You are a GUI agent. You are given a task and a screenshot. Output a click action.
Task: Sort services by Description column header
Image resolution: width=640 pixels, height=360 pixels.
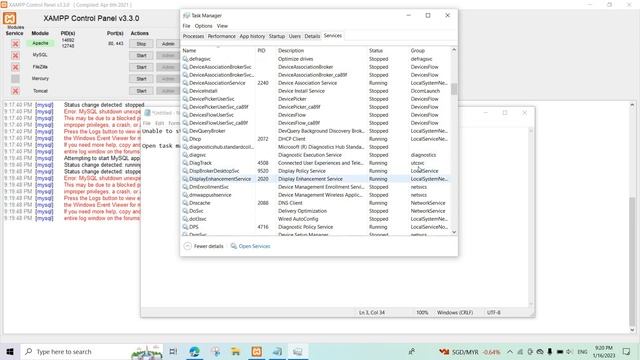(x=322, y=51)
